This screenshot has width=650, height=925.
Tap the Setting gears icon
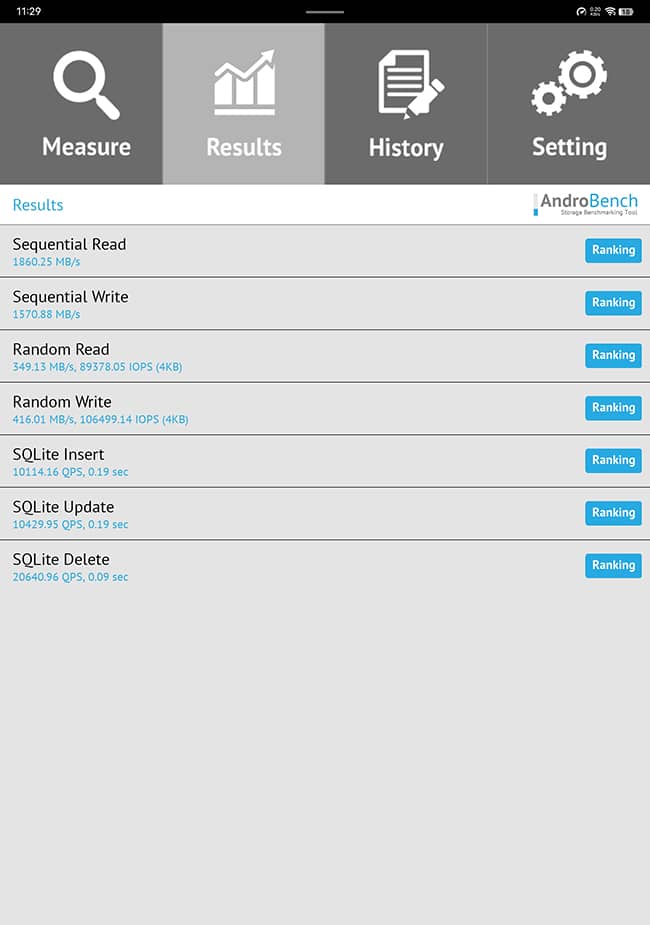568,84
